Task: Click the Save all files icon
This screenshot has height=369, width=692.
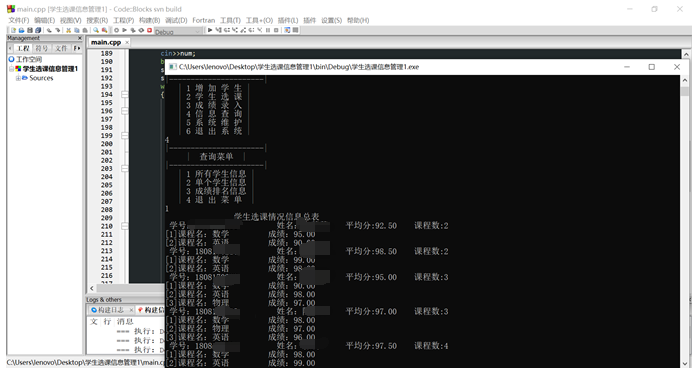Action: (38, 30)
